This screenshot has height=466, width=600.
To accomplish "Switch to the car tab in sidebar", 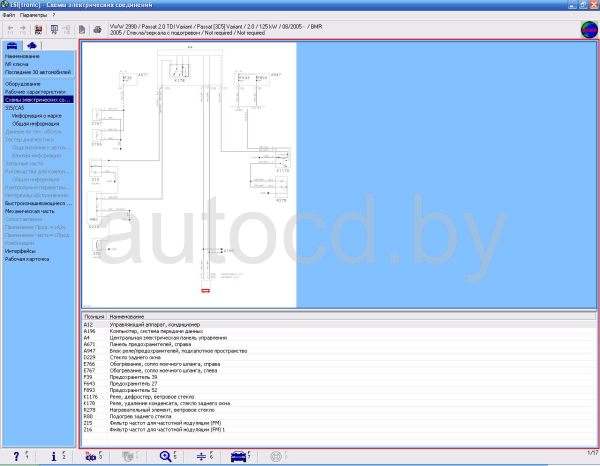I will point(12,46).
